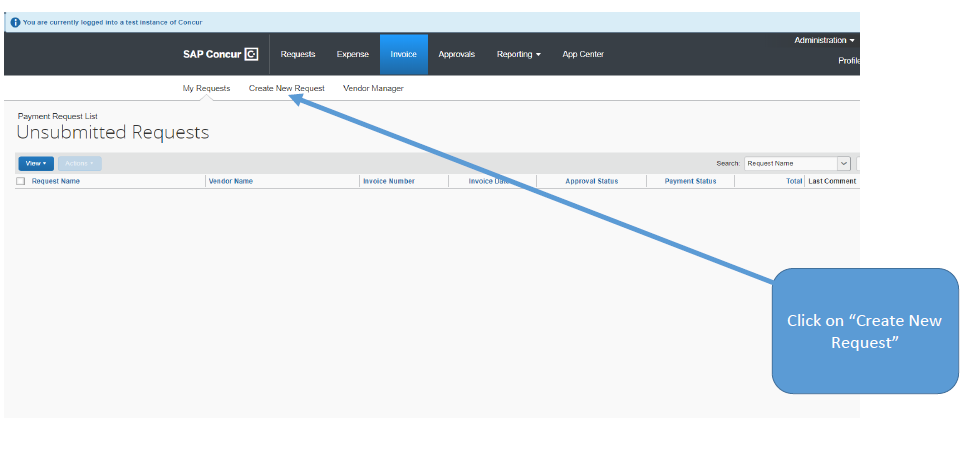This screenshot has height=469, width=973.
Task: Open the blue View dropdown button
Action: pos(36,164)
